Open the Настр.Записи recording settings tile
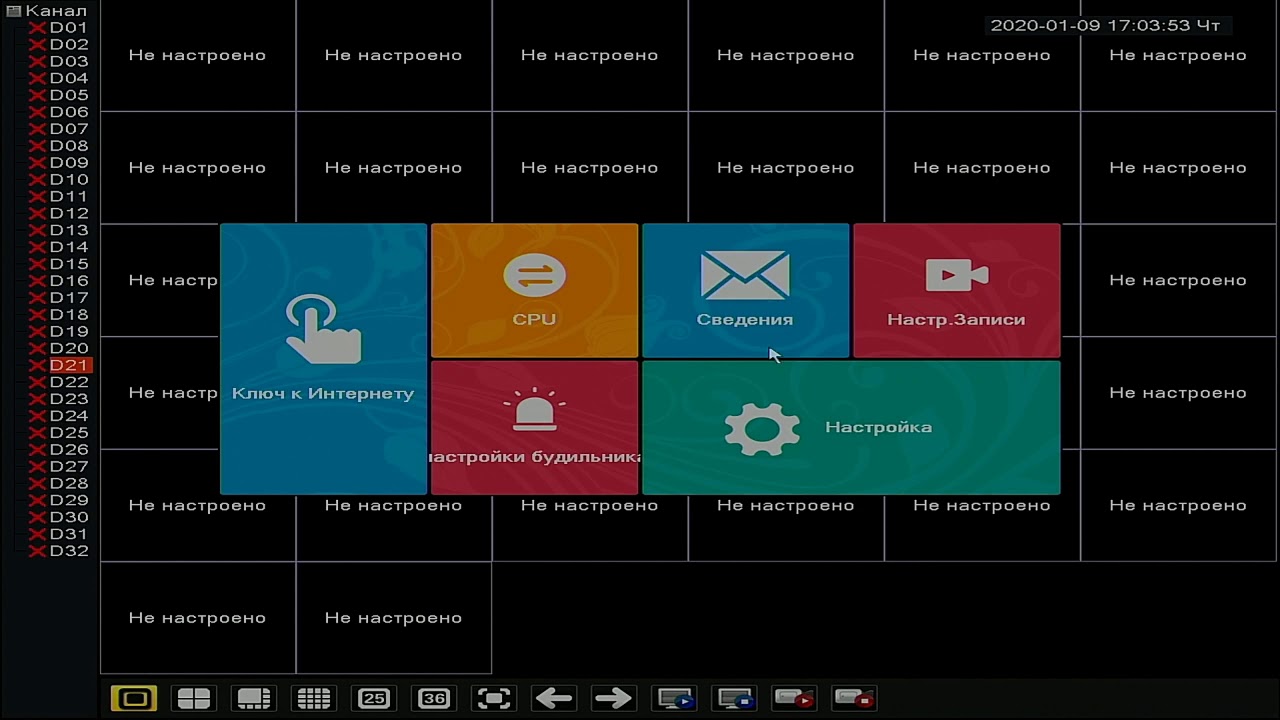 click(957, 291)
